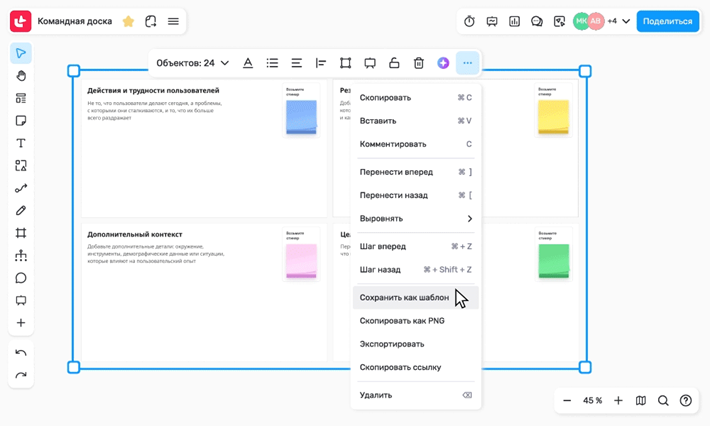Toggle the lock on the selected objects
Screen dimensions: 710x426
[394, 63]
